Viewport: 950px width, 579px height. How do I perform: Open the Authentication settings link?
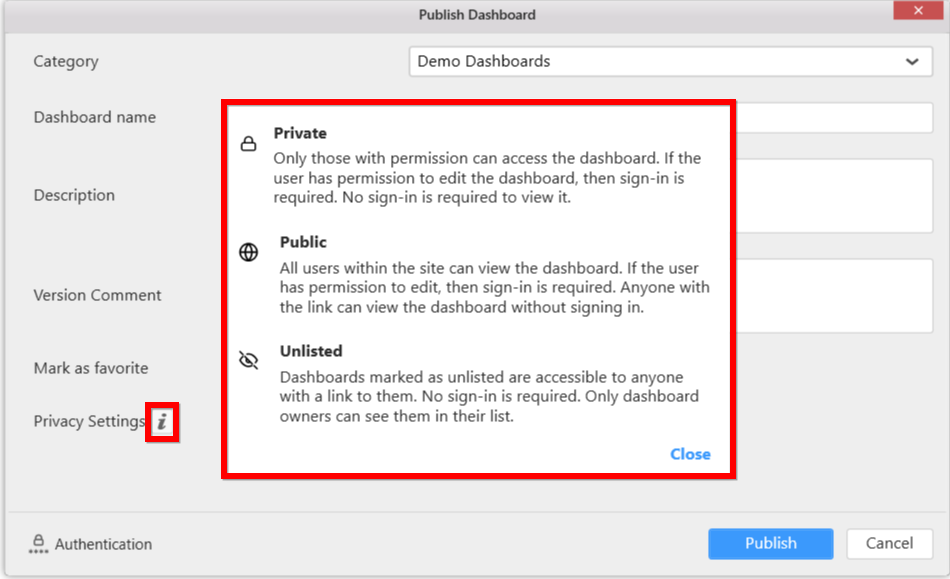click(103, 544)
